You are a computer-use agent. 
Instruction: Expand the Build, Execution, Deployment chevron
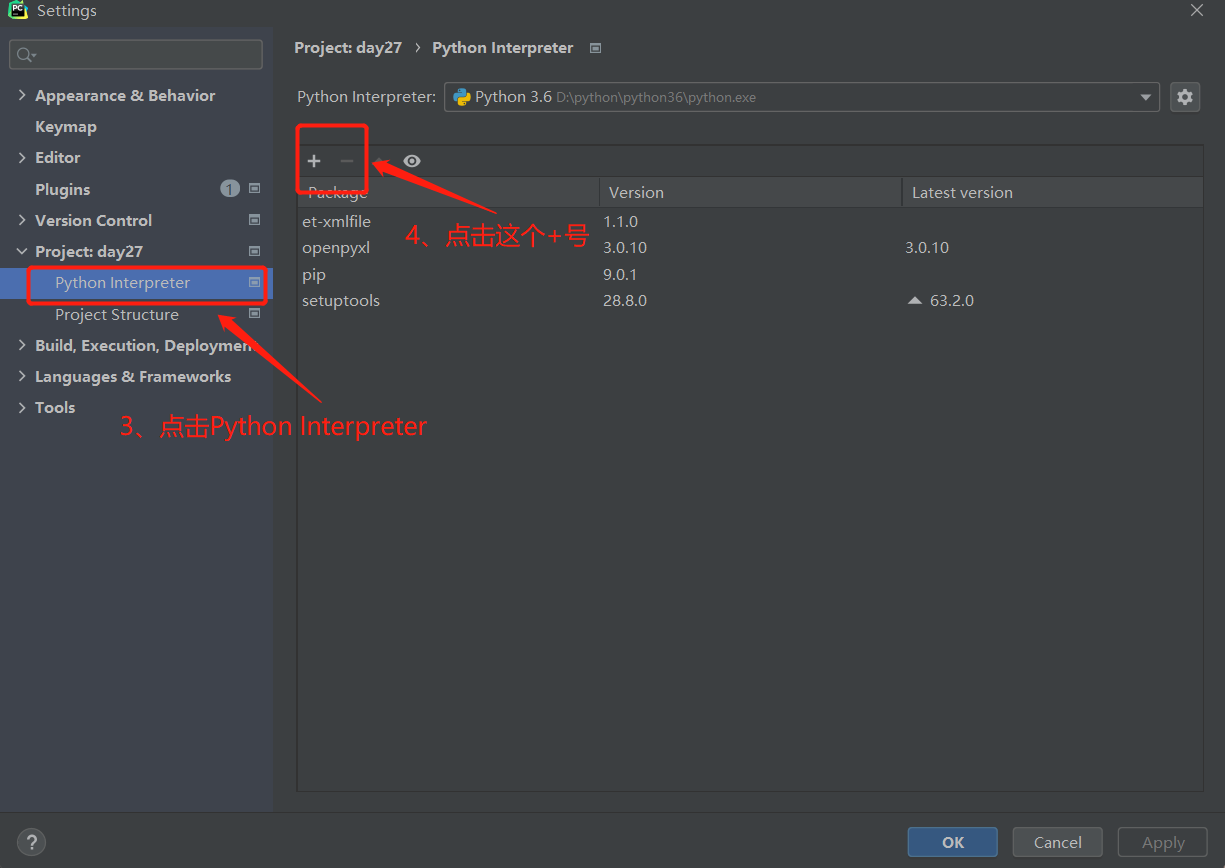click(22, 345)
